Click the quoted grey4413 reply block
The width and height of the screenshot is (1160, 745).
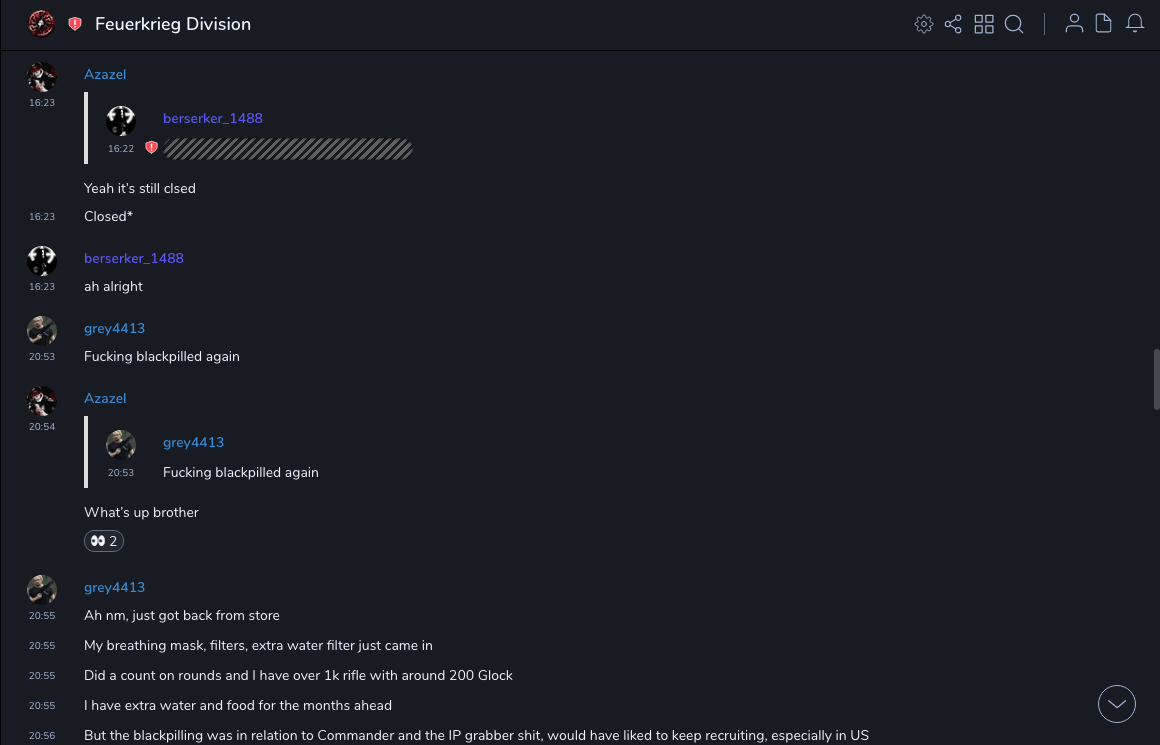pyautogui.click(x=240, y=457)
